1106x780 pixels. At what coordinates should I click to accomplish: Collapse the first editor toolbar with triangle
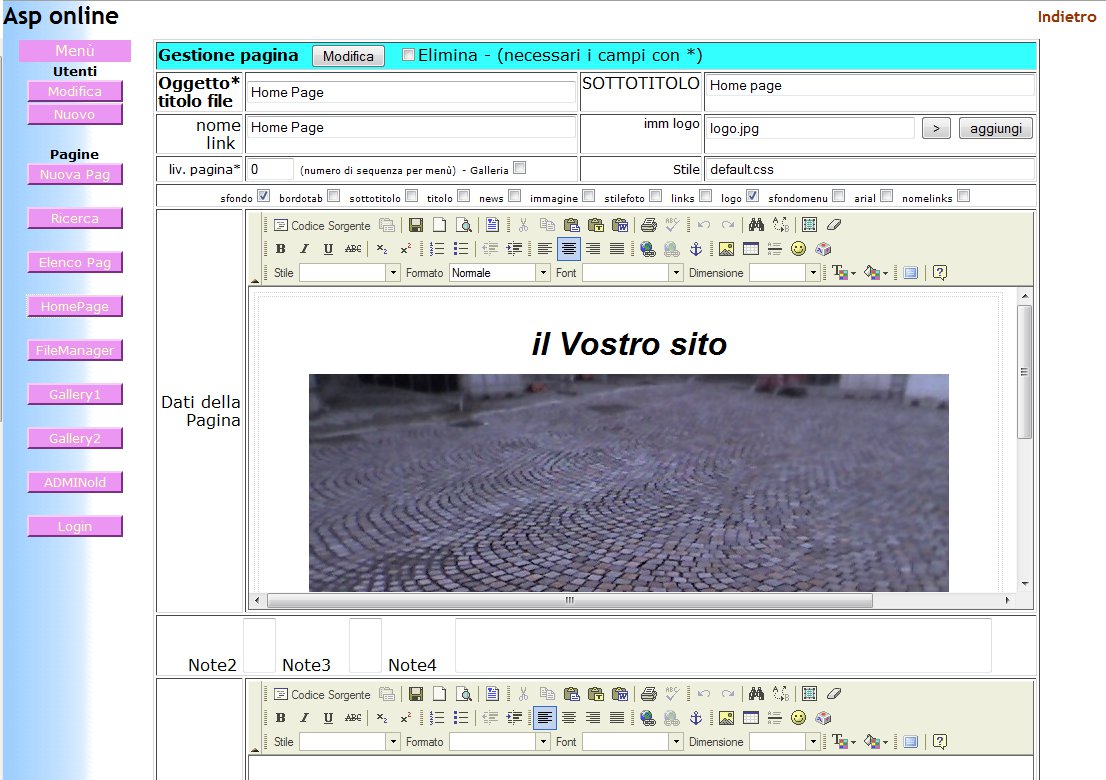255,281
